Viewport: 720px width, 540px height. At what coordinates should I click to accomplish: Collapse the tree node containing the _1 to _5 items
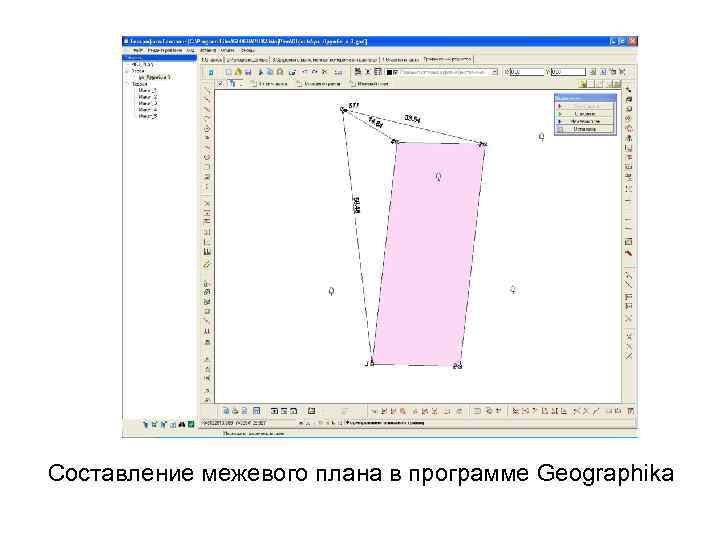[x=127, y=84]
